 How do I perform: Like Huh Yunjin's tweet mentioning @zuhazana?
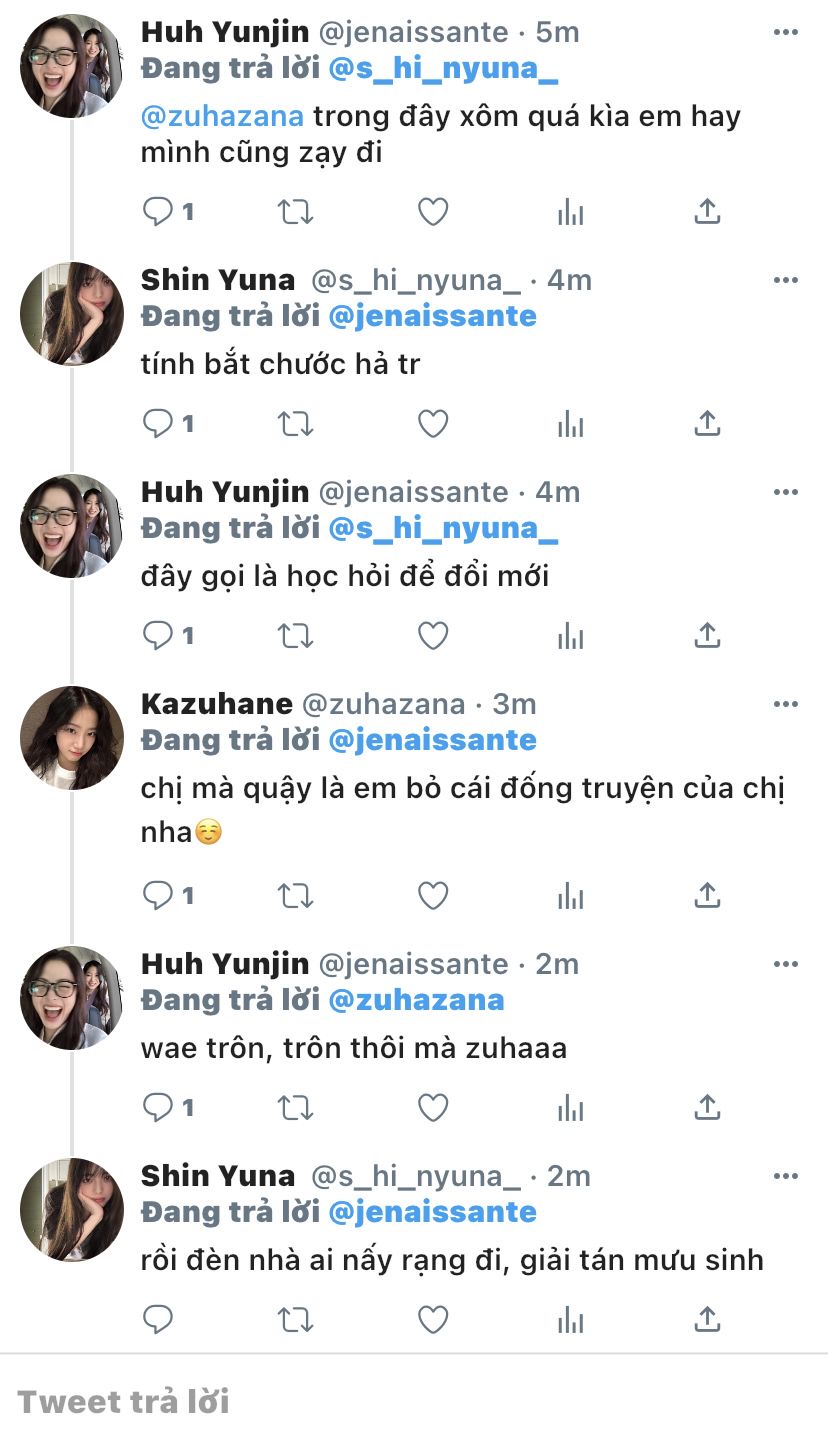tap(432, 212)
